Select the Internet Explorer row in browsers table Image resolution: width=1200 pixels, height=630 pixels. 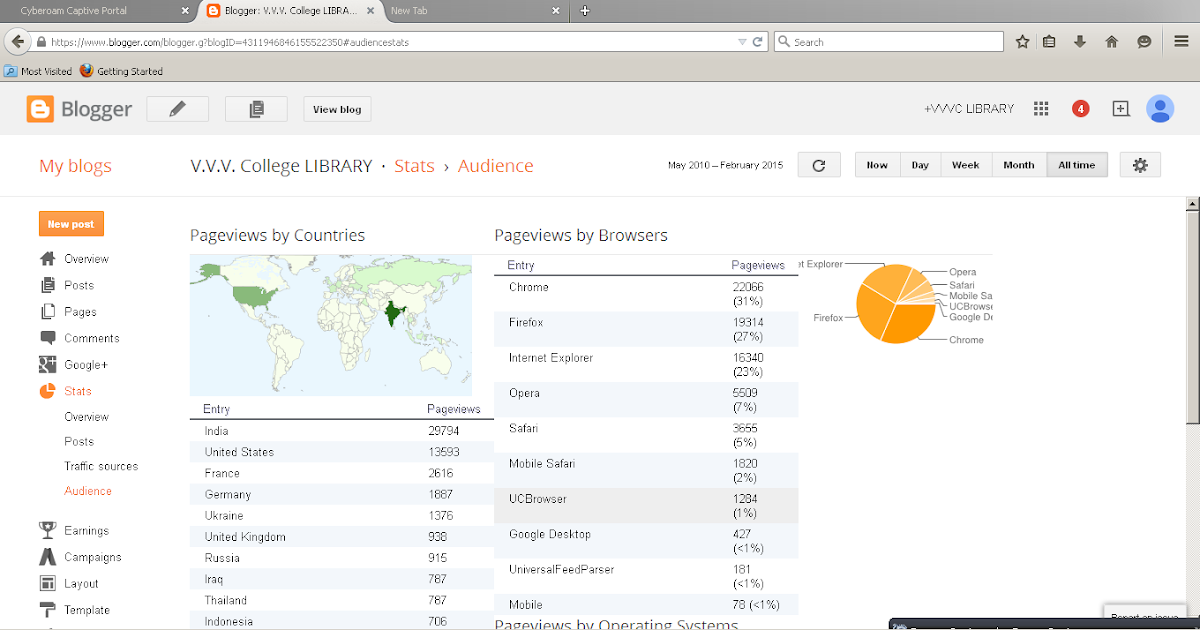(x=646, y=365)
